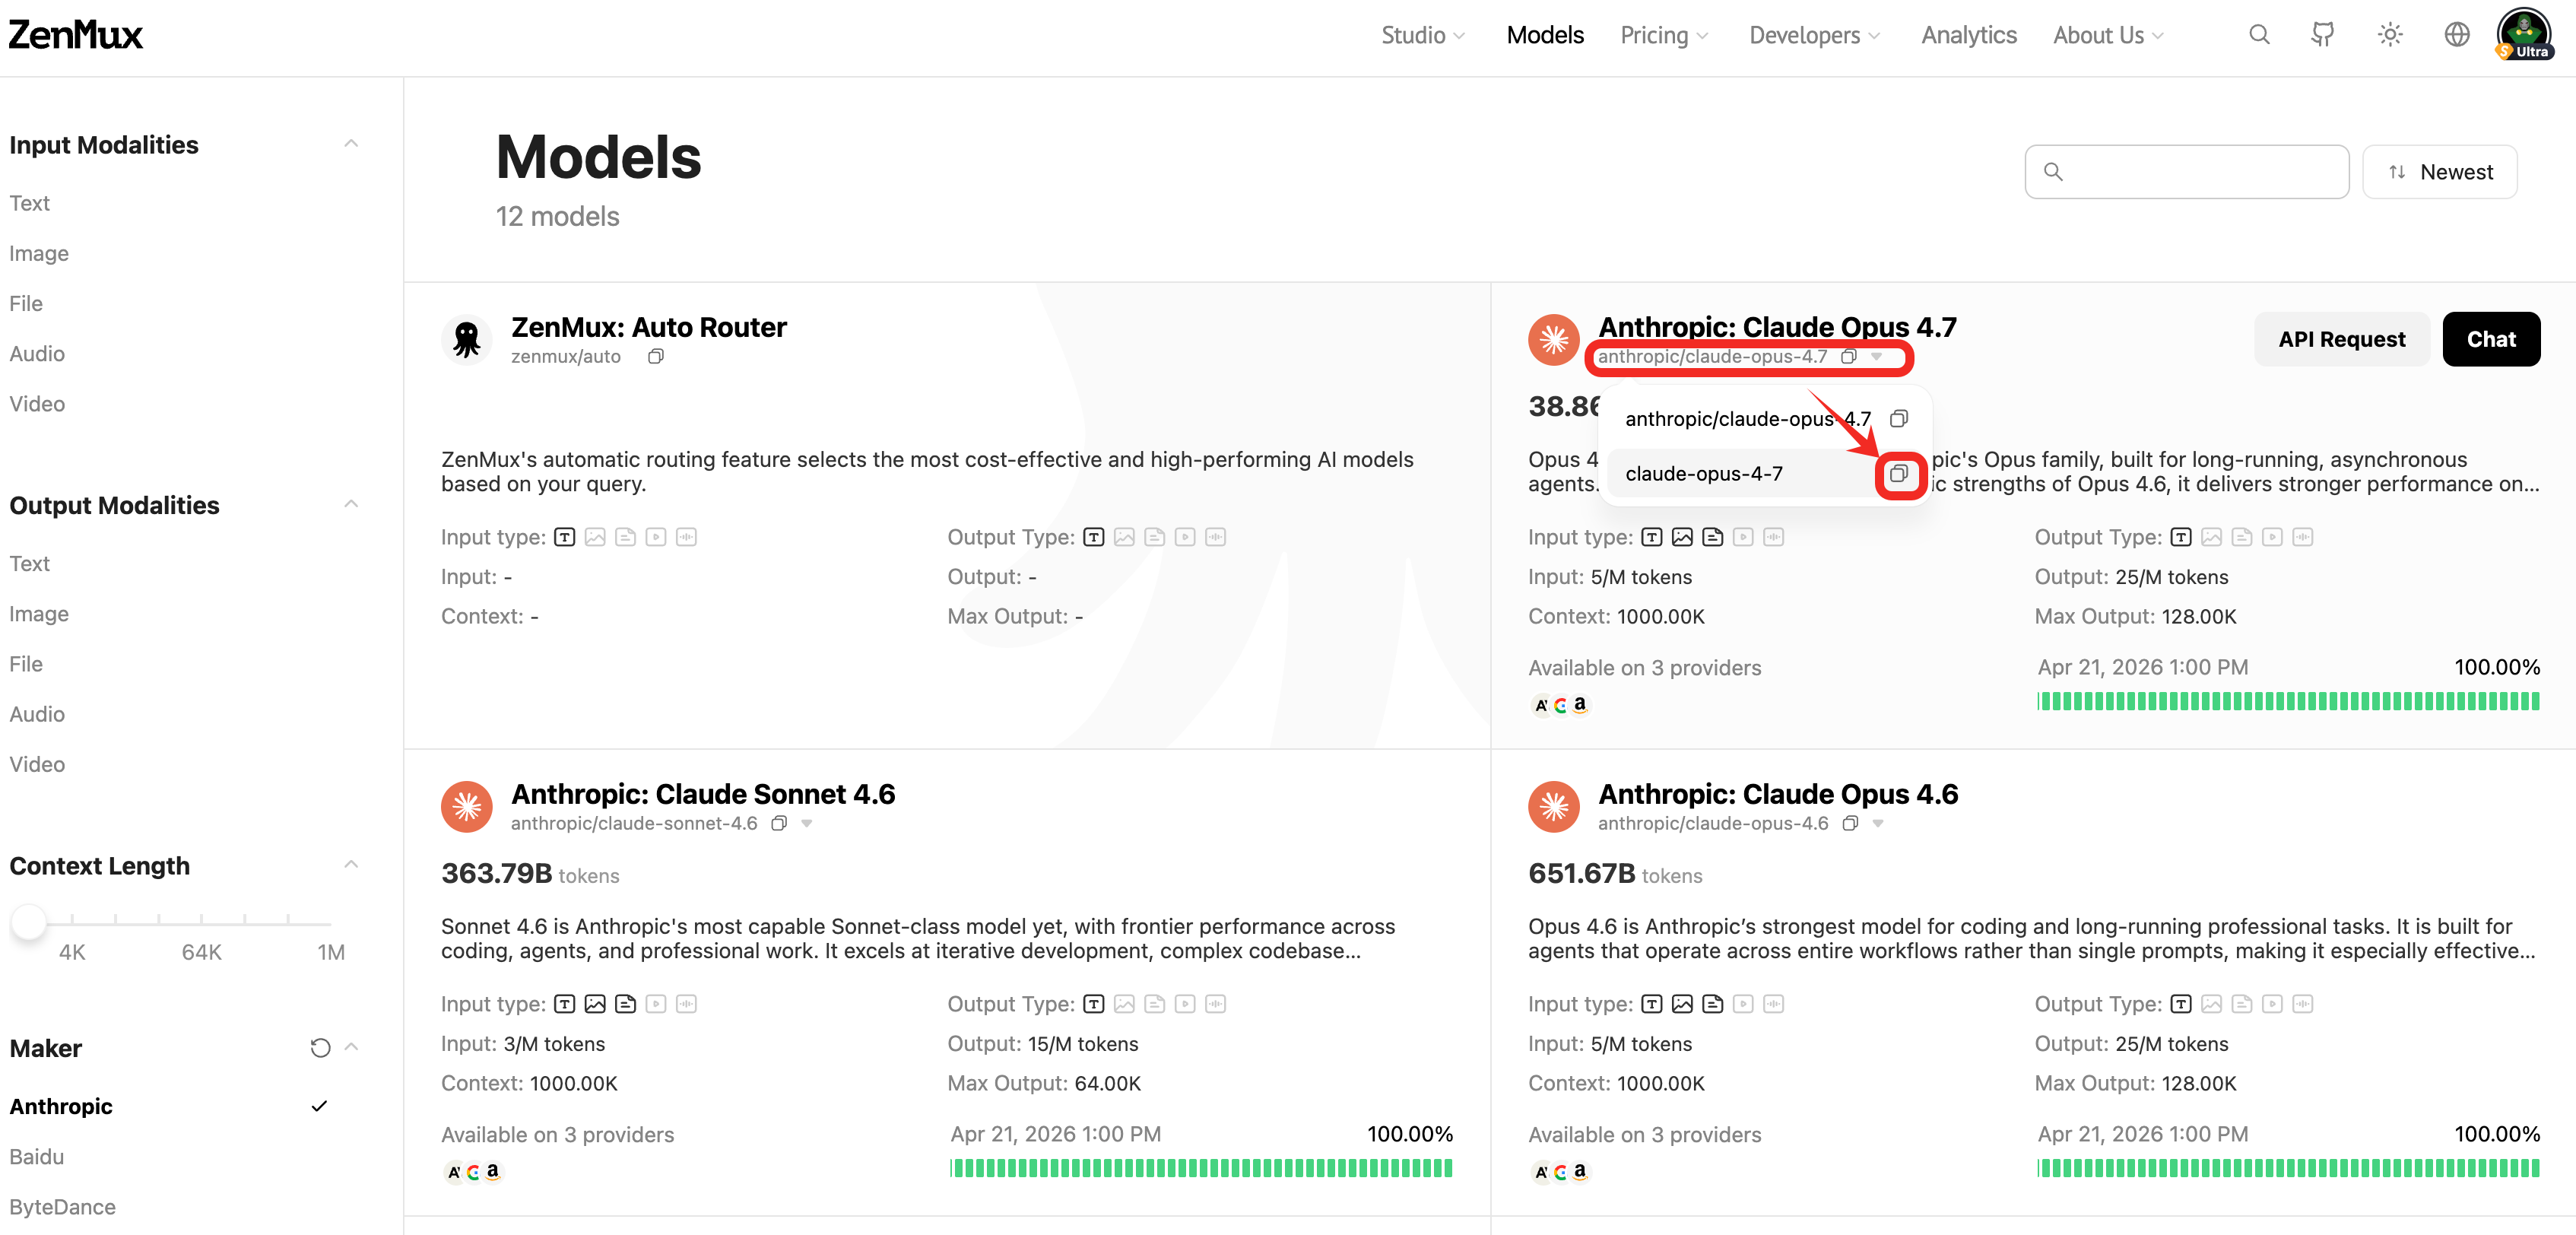Open the Newest sort dropdown
This screenshot has width=2576, height=1235.
pyautogui.click(x=2439, y=172)
